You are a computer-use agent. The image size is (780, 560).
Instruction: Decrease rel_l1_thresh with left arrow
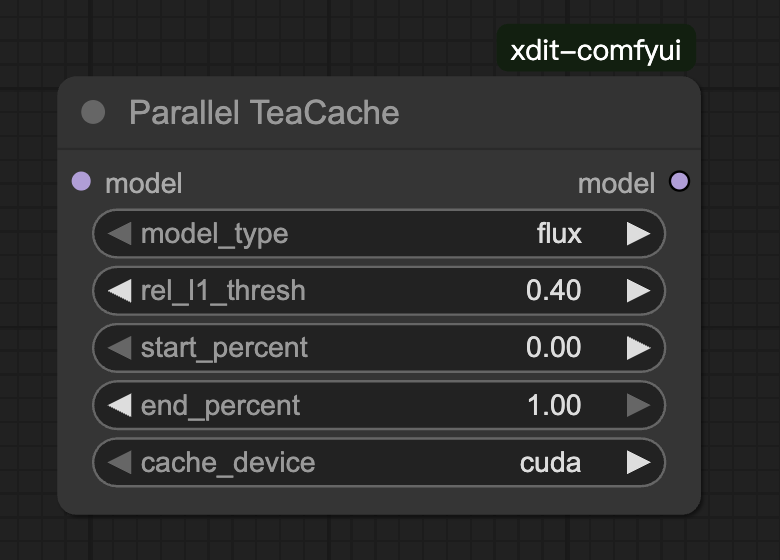(x=119, y=291)
